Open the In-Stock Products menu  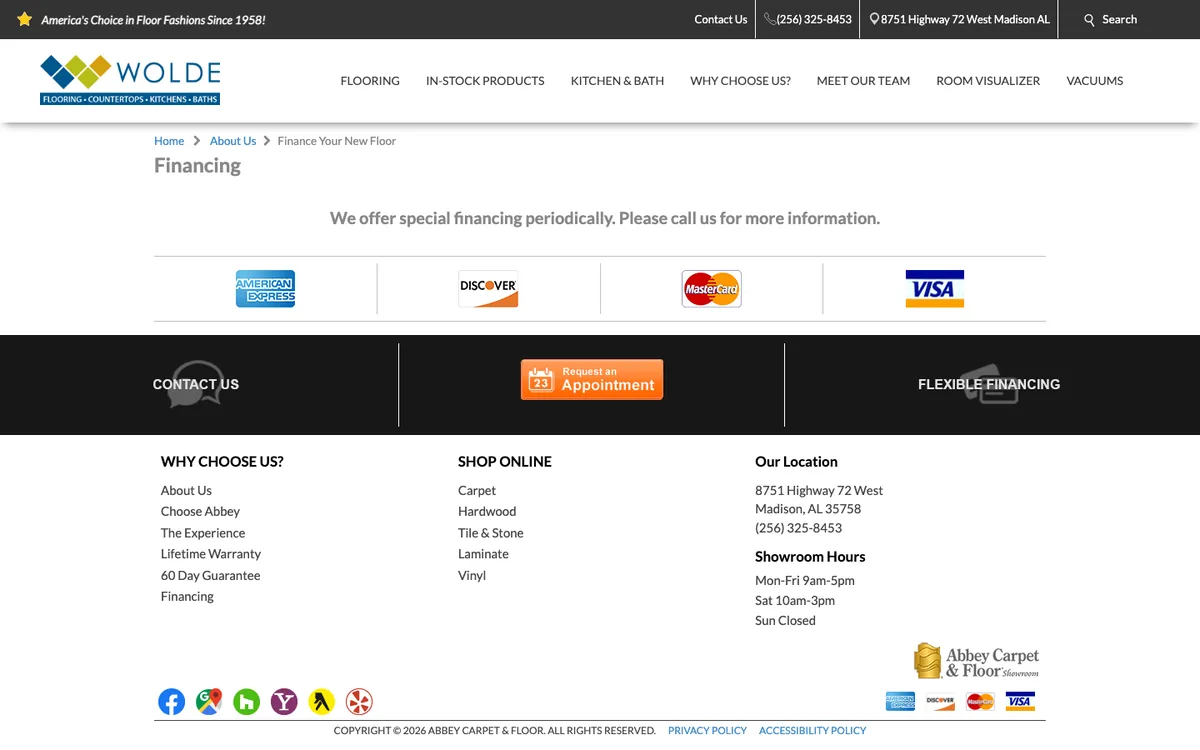tap(485, 81)
